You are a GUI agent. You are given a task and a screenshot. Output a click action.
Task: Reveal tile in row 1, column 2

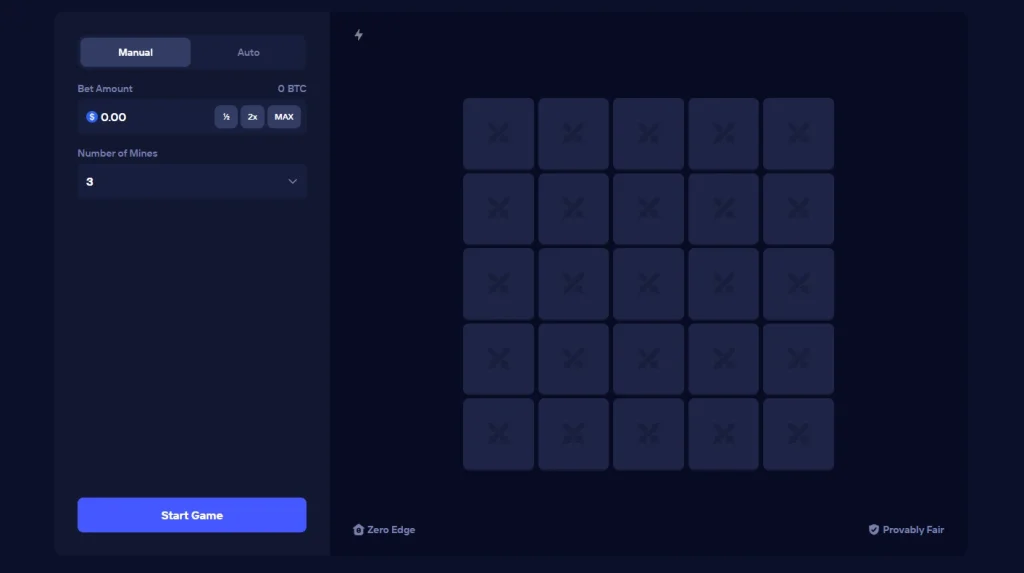(x=573, y=134)
